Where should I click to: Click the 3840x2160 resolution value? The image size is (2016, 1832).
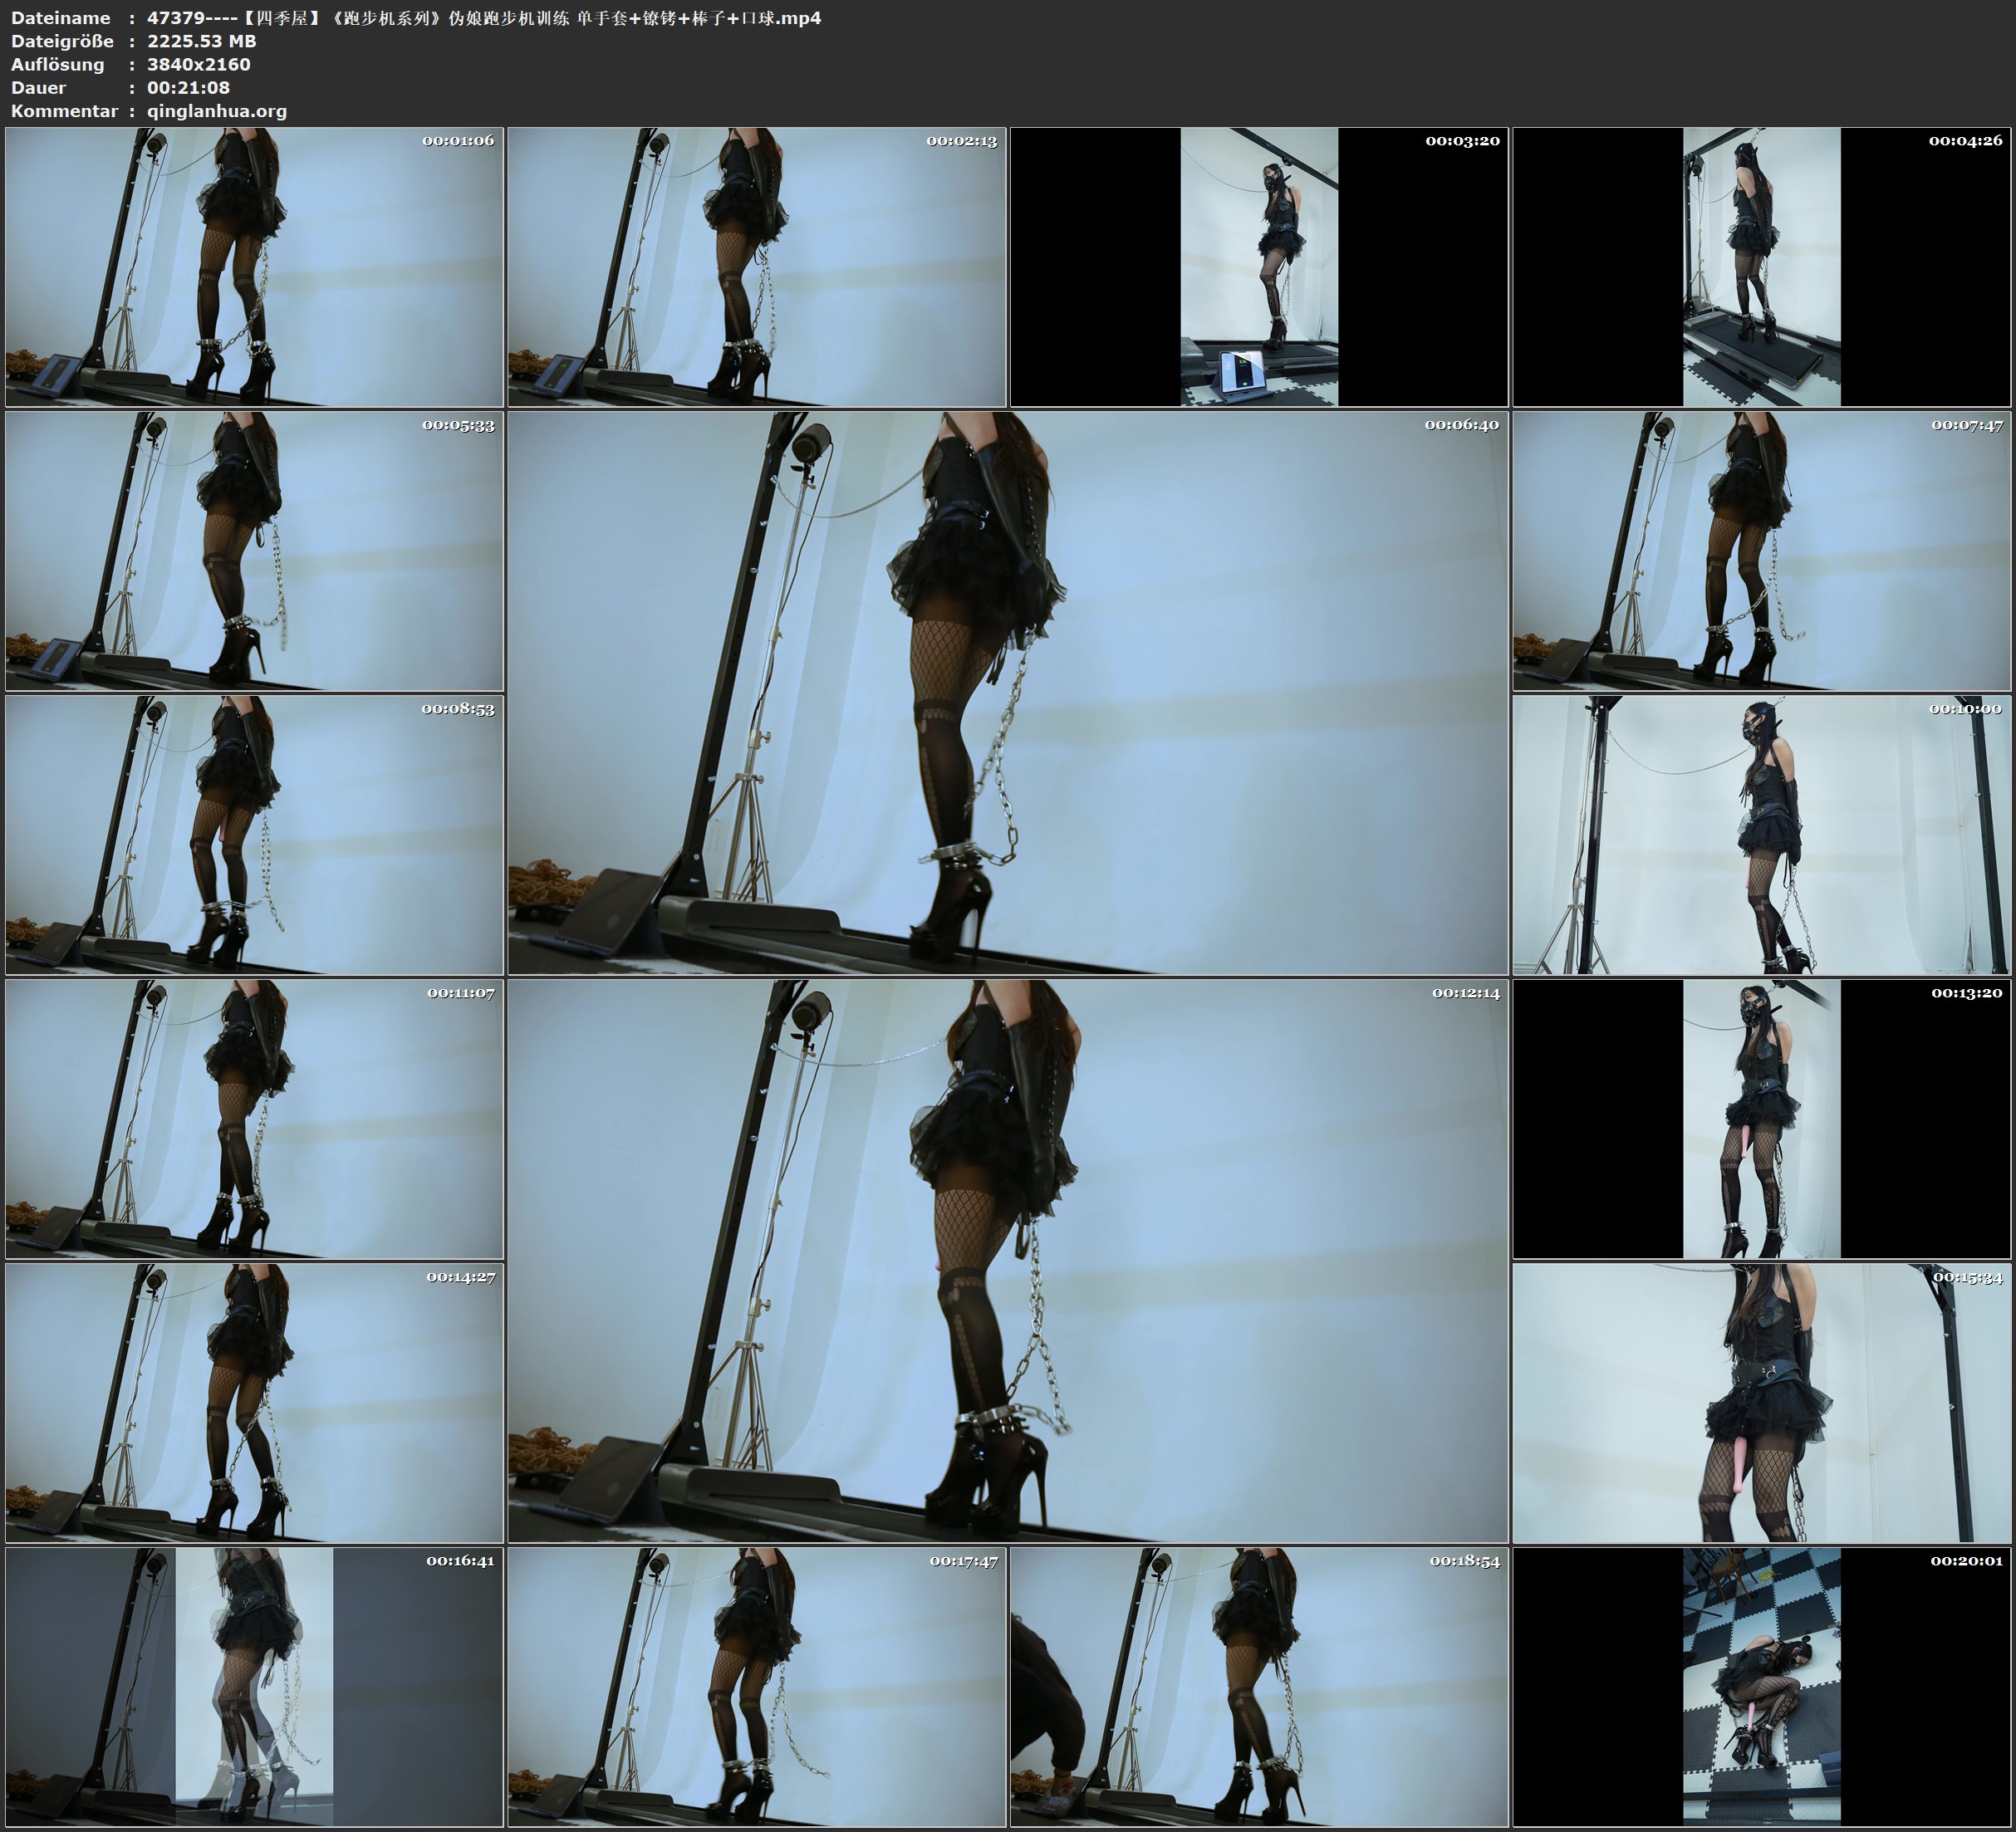(199, 64)
